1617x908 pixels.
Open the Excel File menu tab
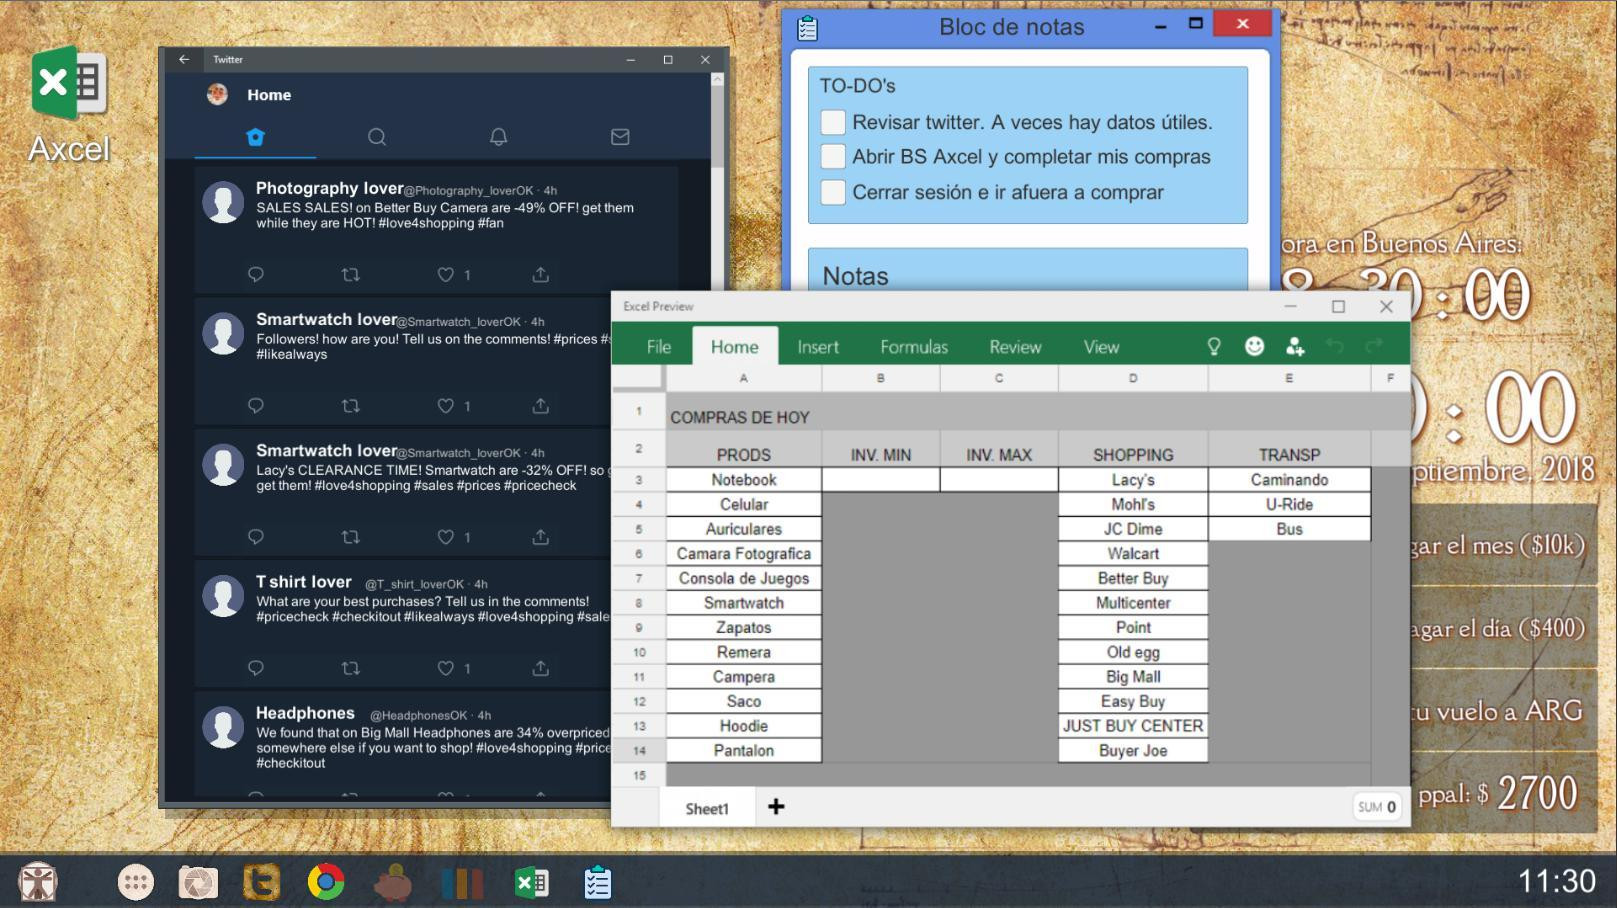(x=658, y=347)
